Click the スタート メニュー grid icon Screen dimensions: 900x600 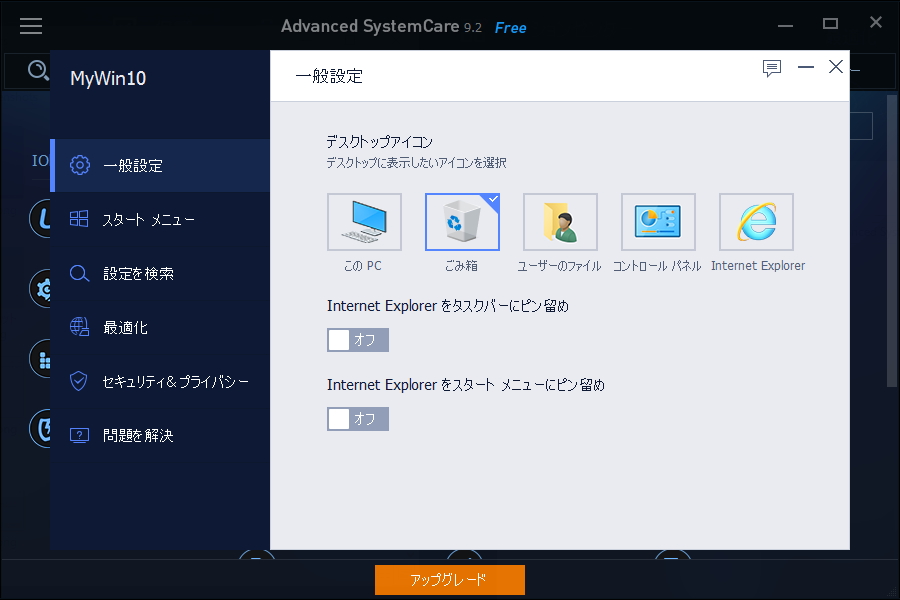(80, 219)
